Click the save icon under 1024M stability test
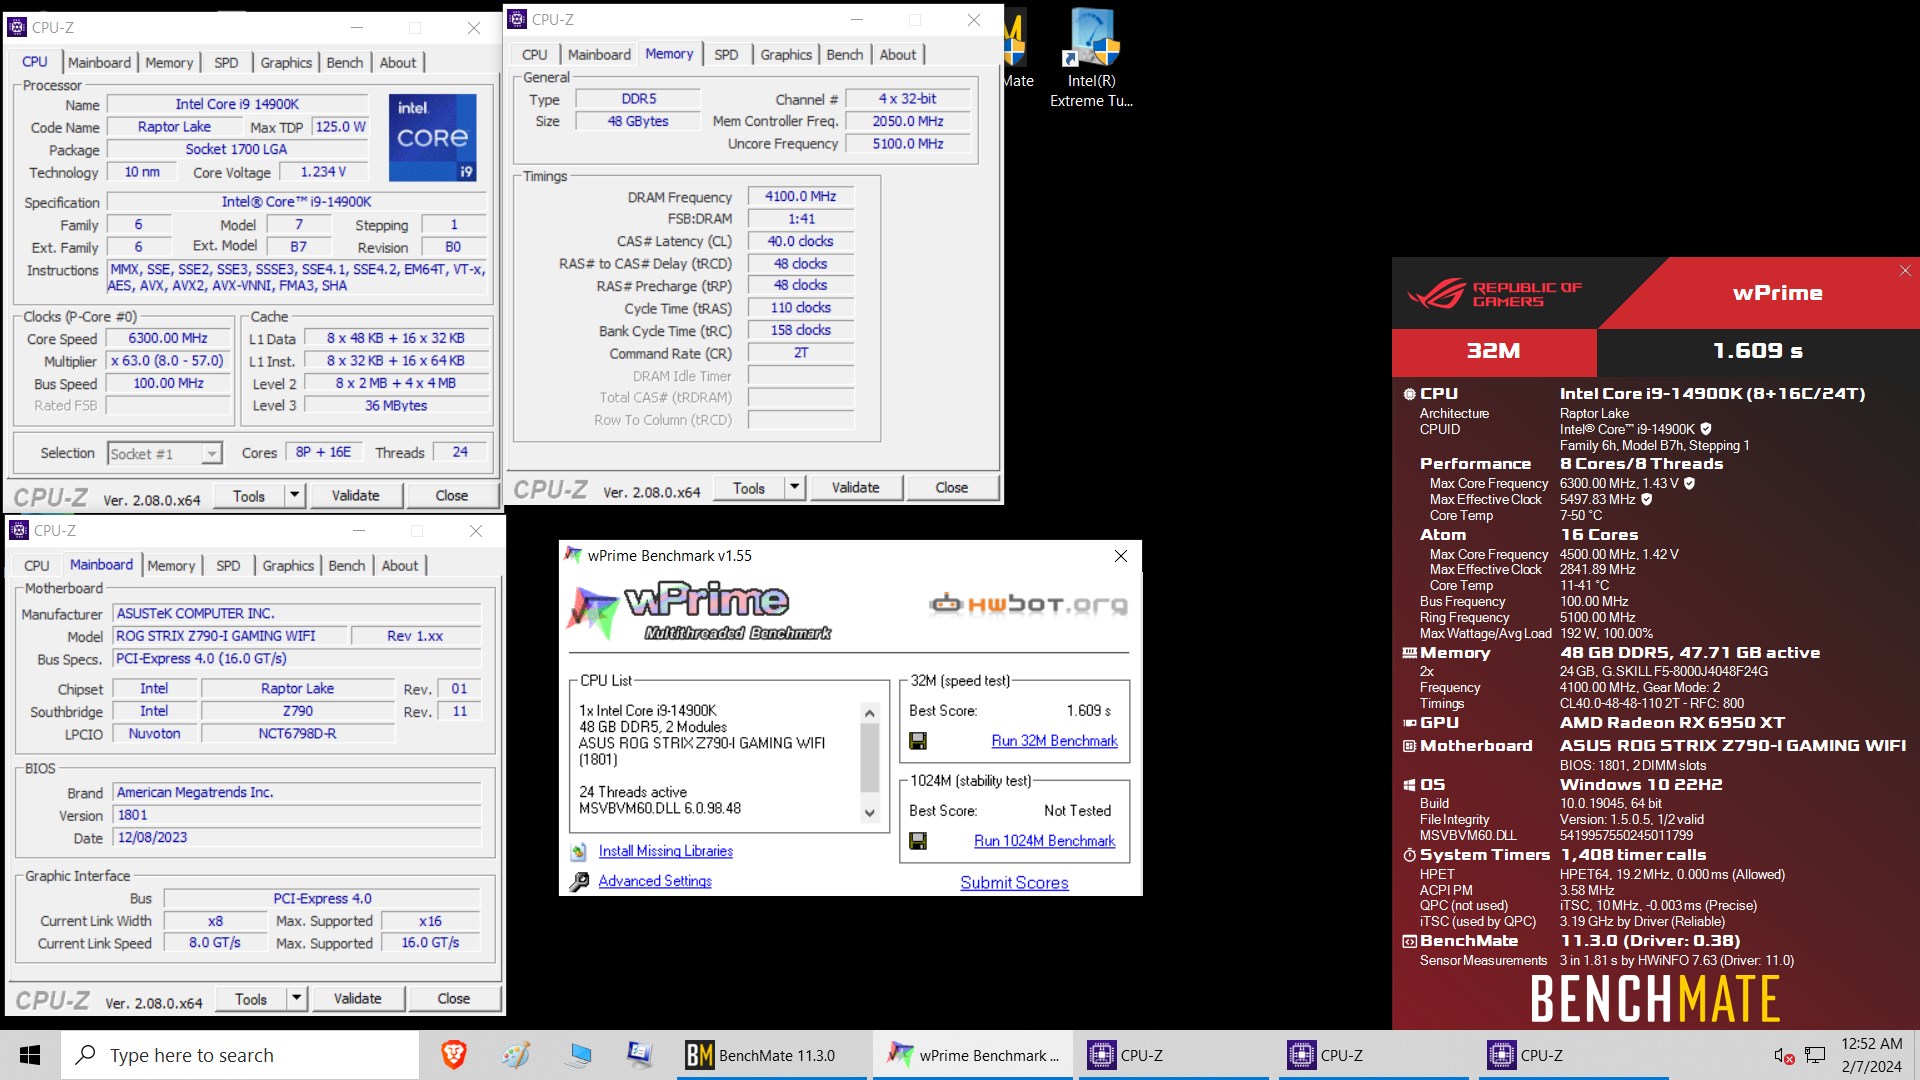Viewport: 1920px width, 1080px height. [917, 841]
